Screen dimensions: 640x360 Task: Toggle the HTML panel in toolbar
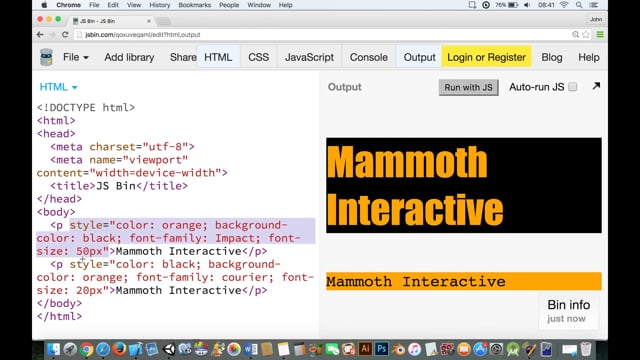click(218, 57)
